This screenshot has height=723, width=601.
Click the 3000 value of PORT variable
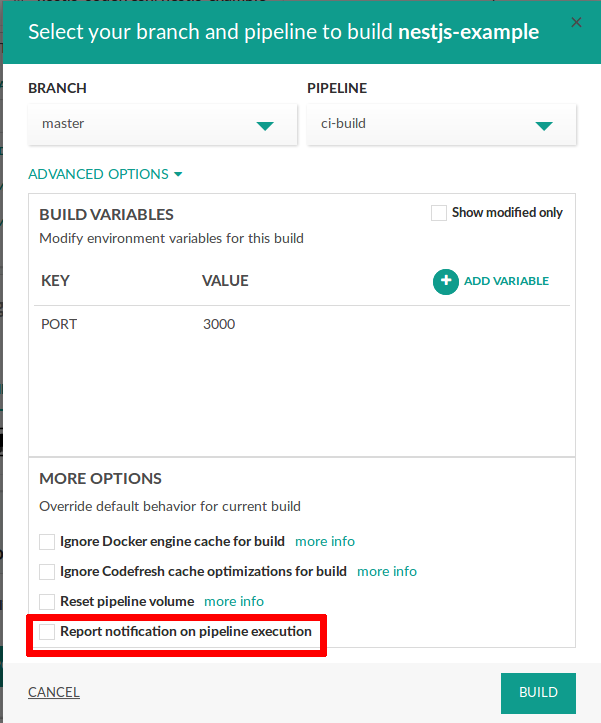pyautogui.click(x=219, y=324)
